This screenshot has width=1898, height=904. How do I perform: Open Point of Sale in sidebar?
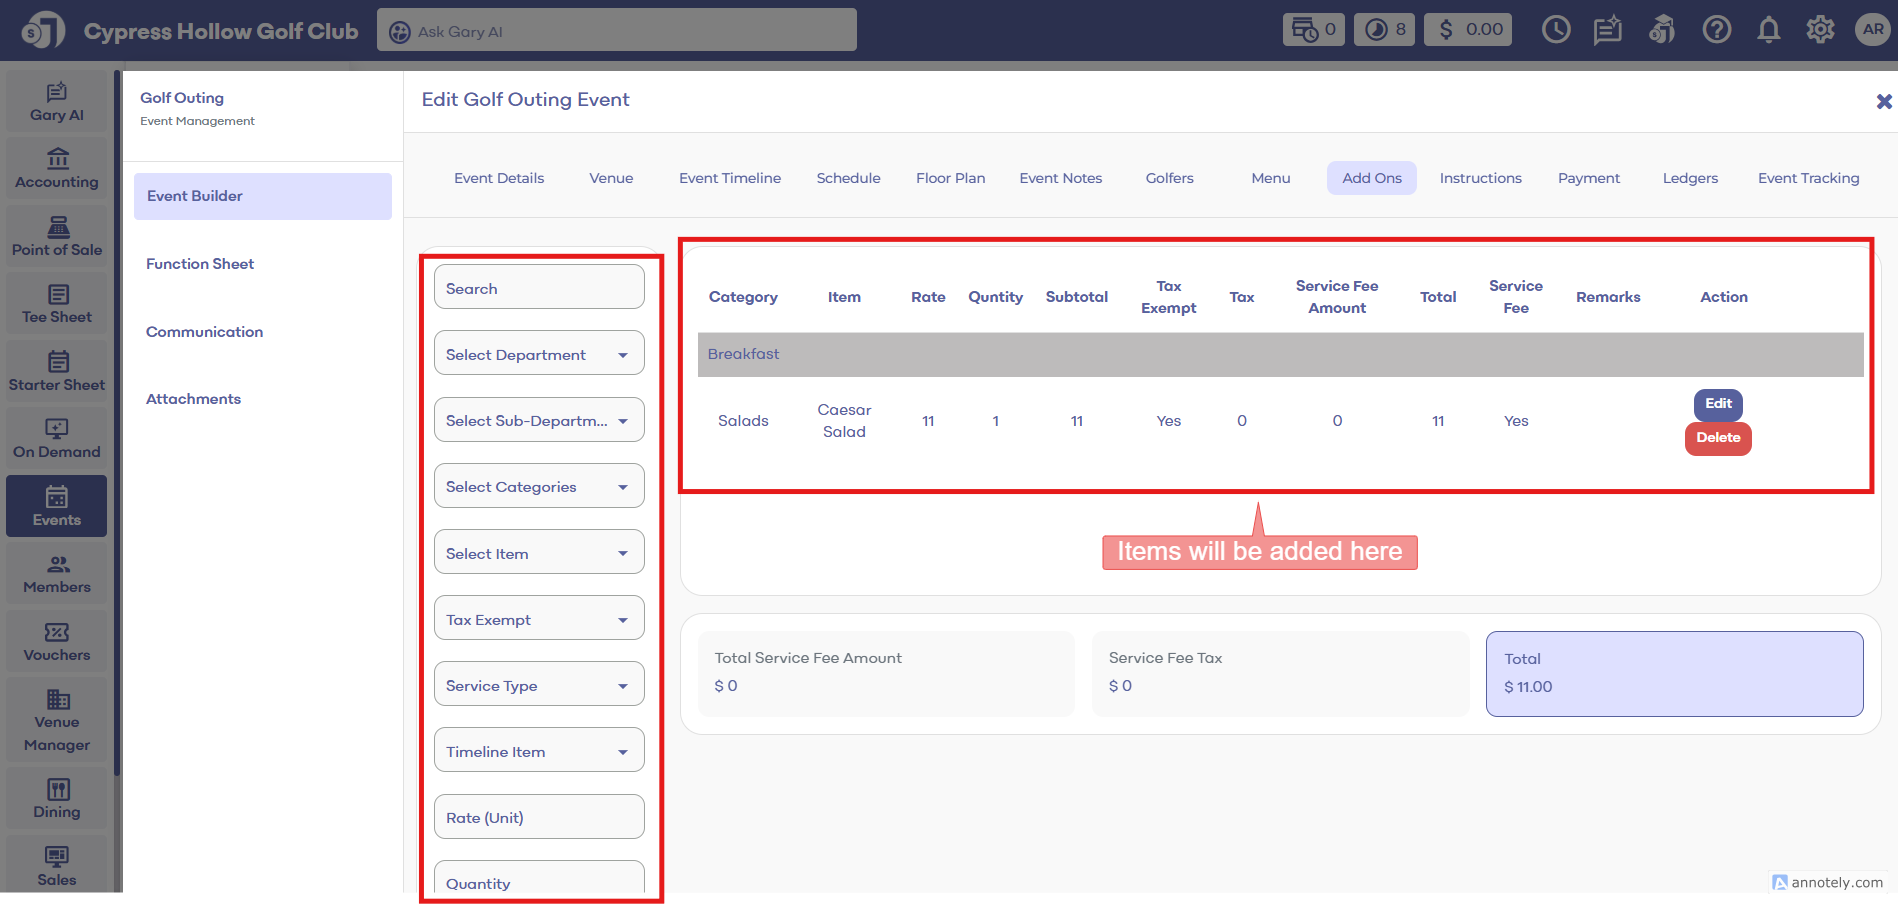coord(57,237)
